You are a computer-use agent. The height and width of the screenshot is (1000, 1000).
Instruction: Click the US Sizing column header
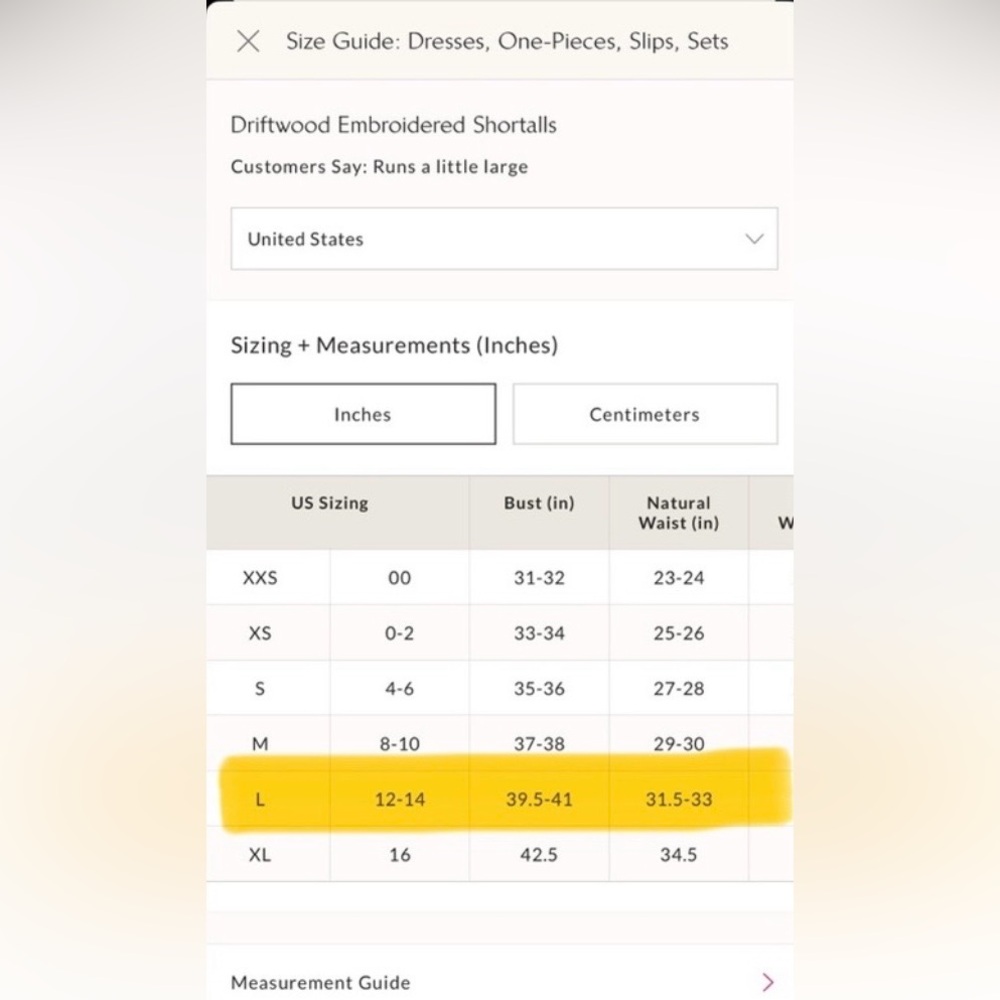pyautogui.click(x=330, y=503)
